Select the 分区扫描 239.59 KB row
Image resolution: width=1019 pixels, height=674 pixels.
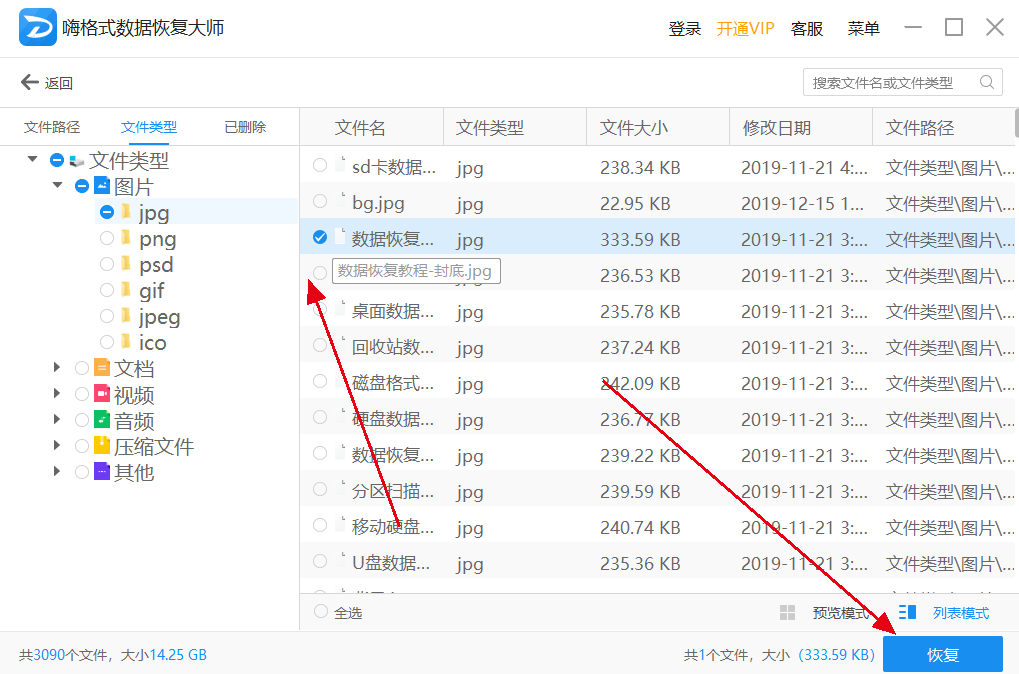(658, 491)
